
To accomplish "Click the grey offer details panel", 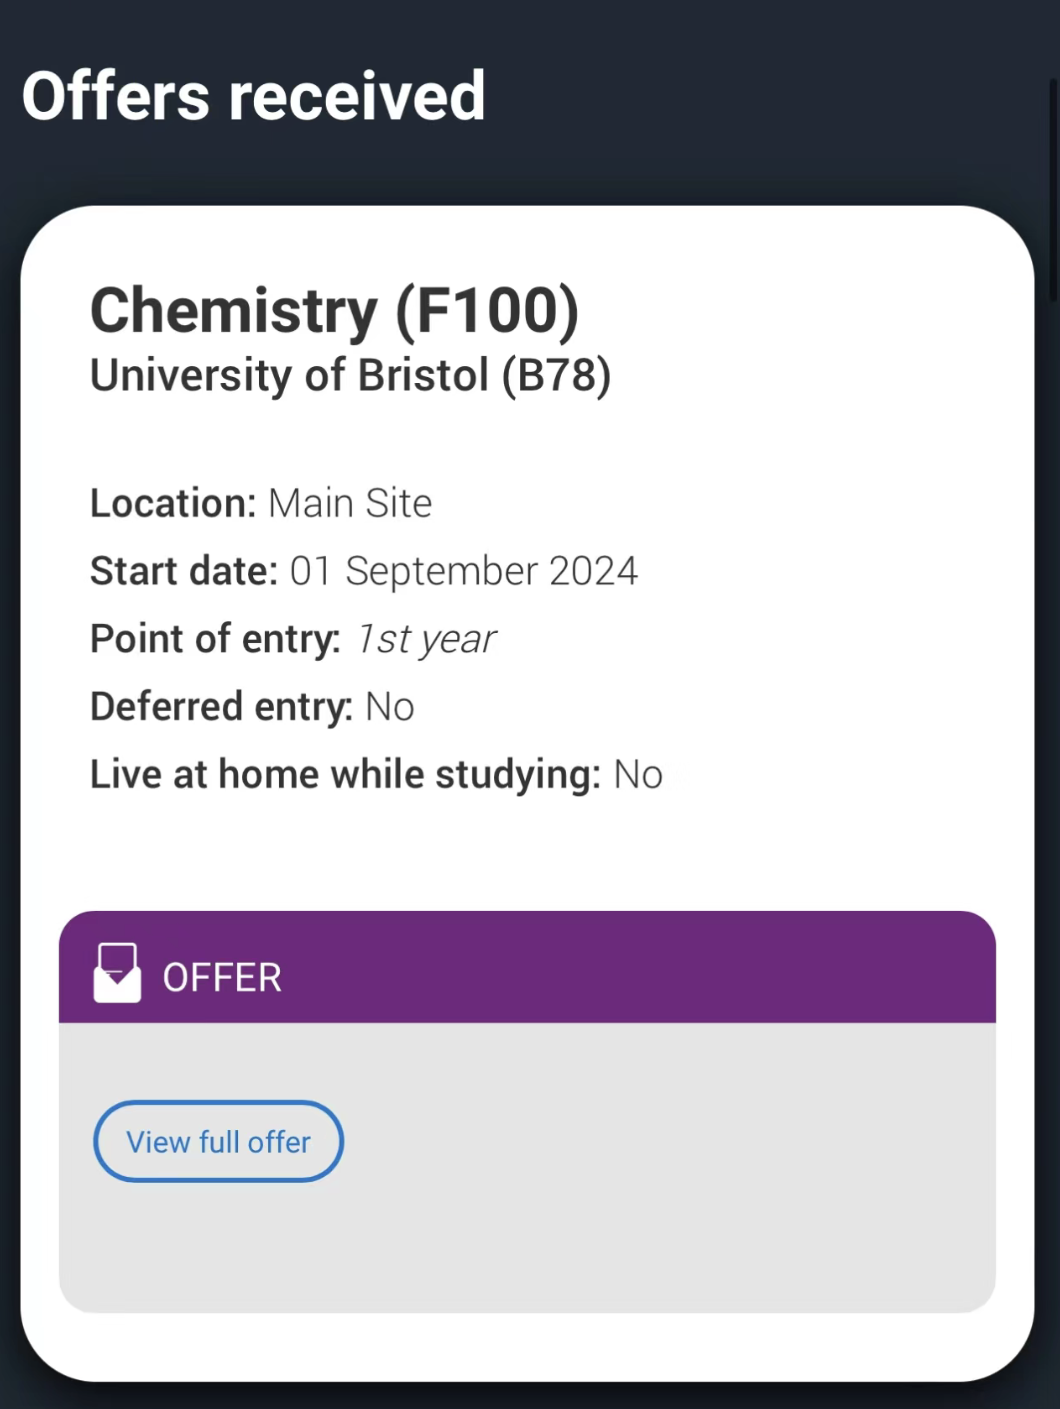I will coord(527,1167).
